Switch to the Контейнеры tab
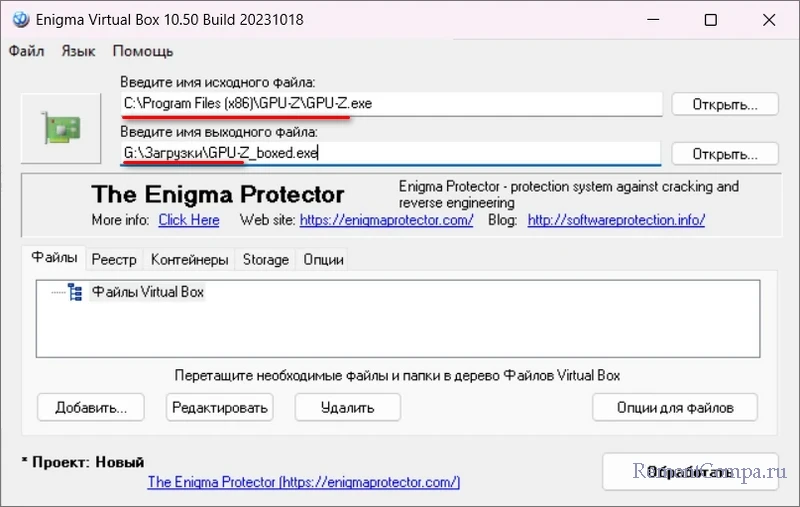 click(190, 259)
